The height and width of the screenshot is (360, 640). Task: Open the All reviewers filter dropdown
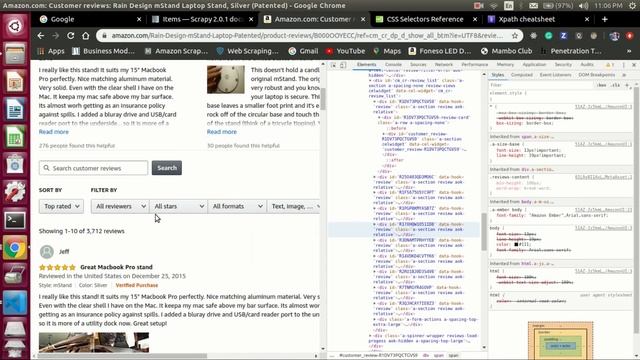[120, 207]
